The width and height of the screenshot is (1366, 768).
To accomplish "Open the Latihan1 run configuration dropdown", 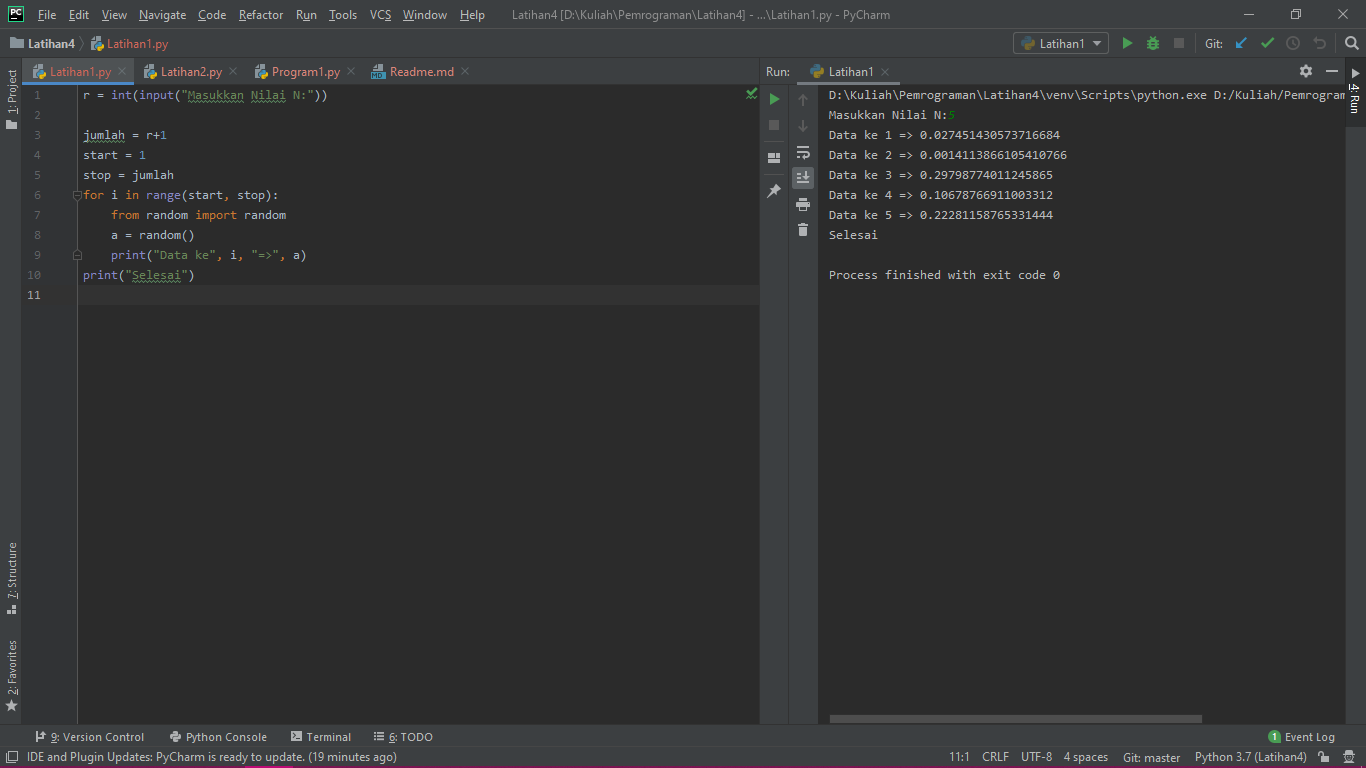I will tap(1060, 43).
